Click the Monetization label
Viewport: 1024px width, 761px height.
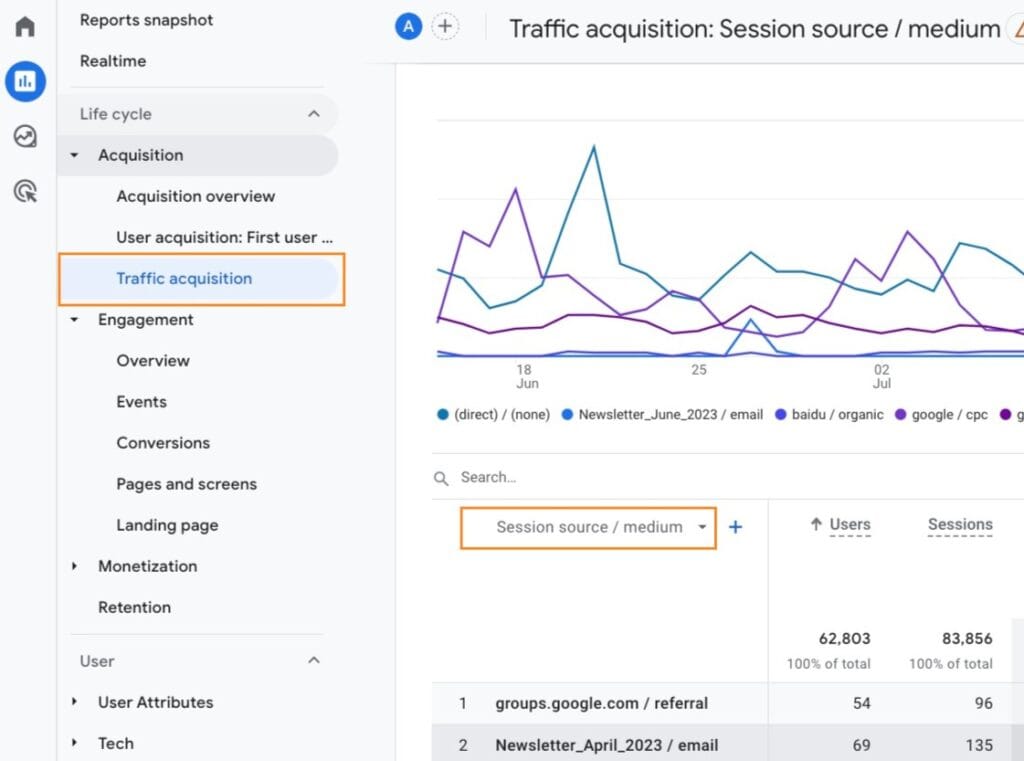pyautogui.click(x=148, y=566)
